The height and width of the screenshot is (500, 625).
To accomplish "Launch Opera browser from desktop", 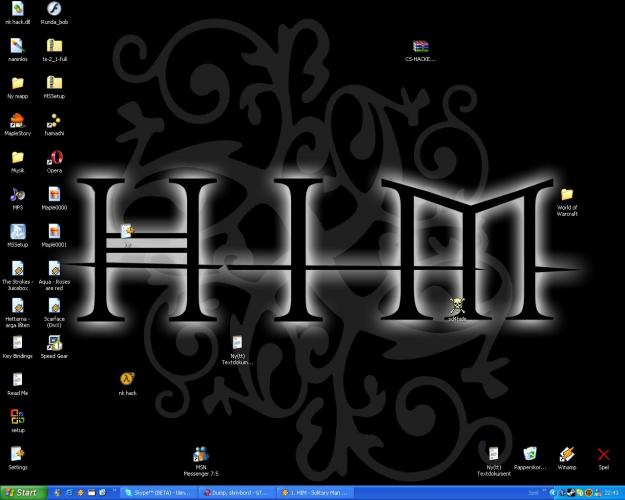I will click(x=54, y=158).
